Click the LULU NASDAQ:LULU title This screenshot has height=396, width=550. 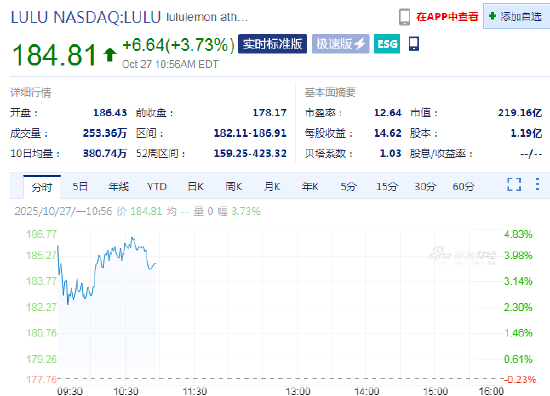click(x=86, y=17)
